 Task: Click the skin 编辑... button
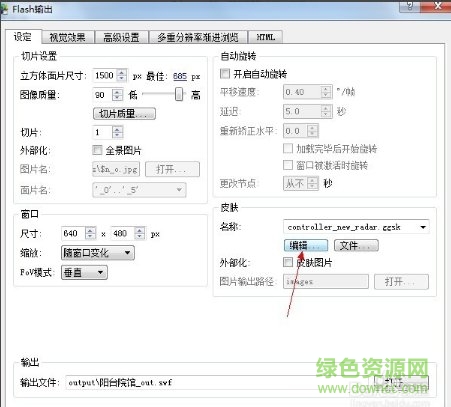(306, 246)
